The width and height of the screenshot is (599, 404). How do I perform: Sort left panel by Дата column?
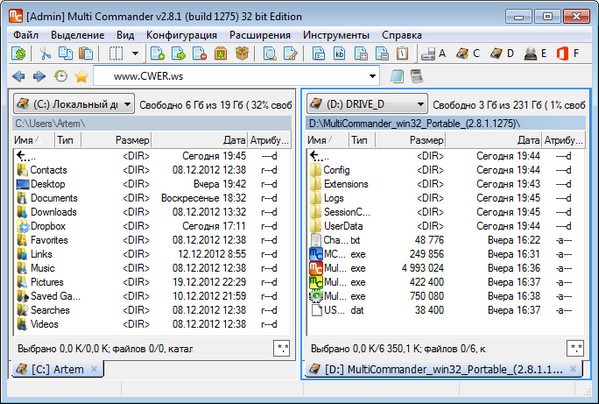click(199, 140)
